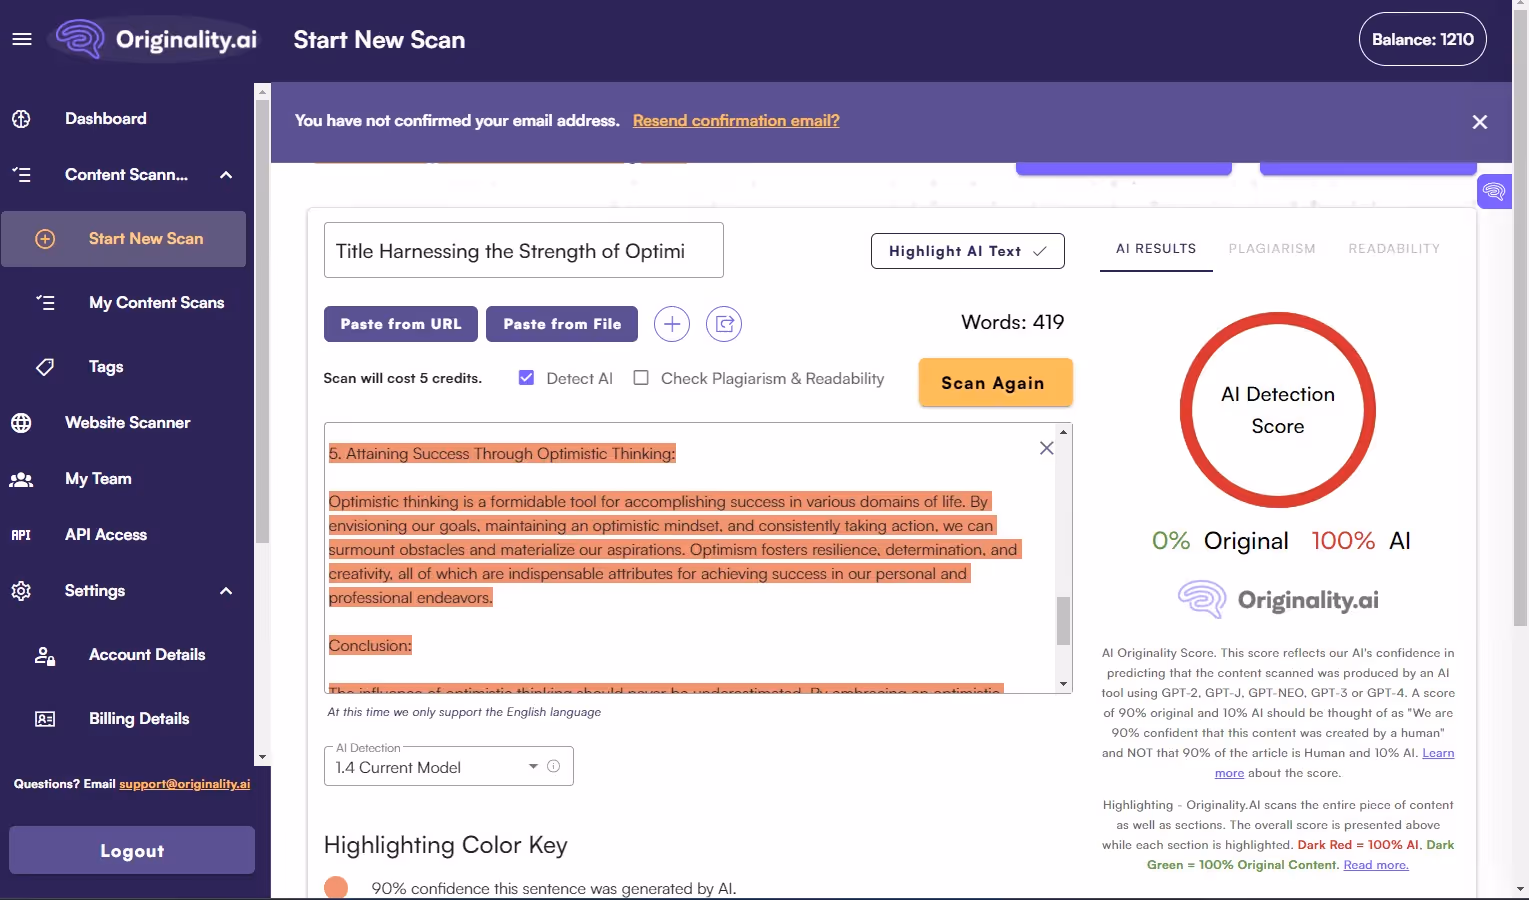Image resolution: width=1529 pixels, height=900 pixels.
Task: Click the '100% AI' result text
Action: pos(1360,541)
